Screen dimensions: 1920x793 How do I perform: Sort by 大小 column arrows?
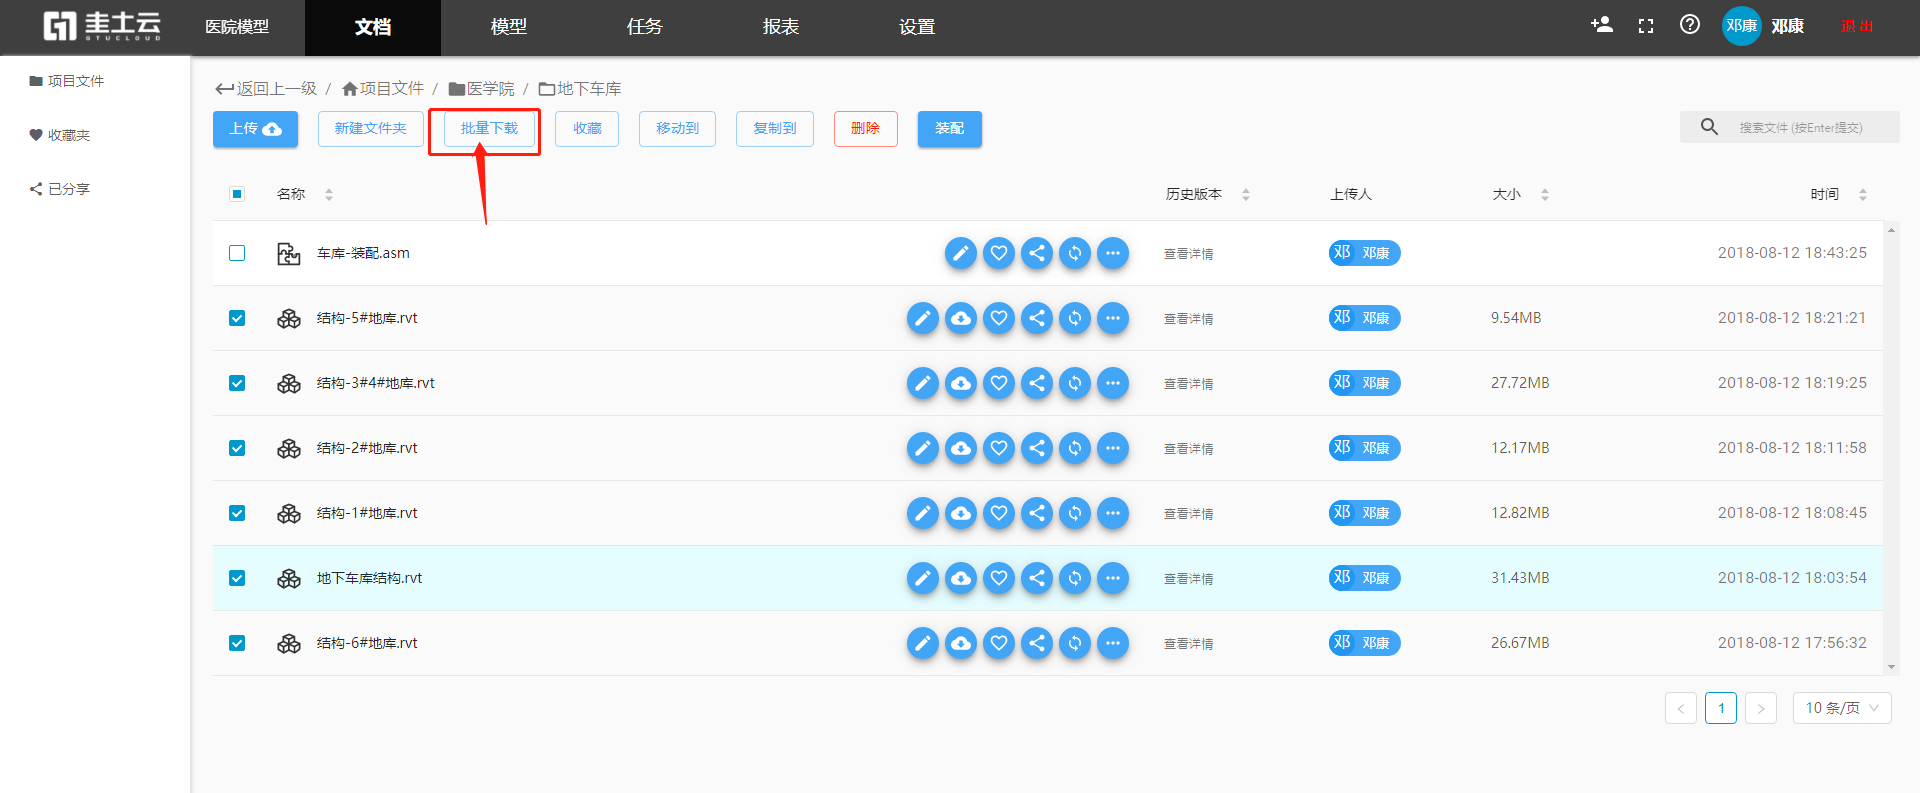1545,195
